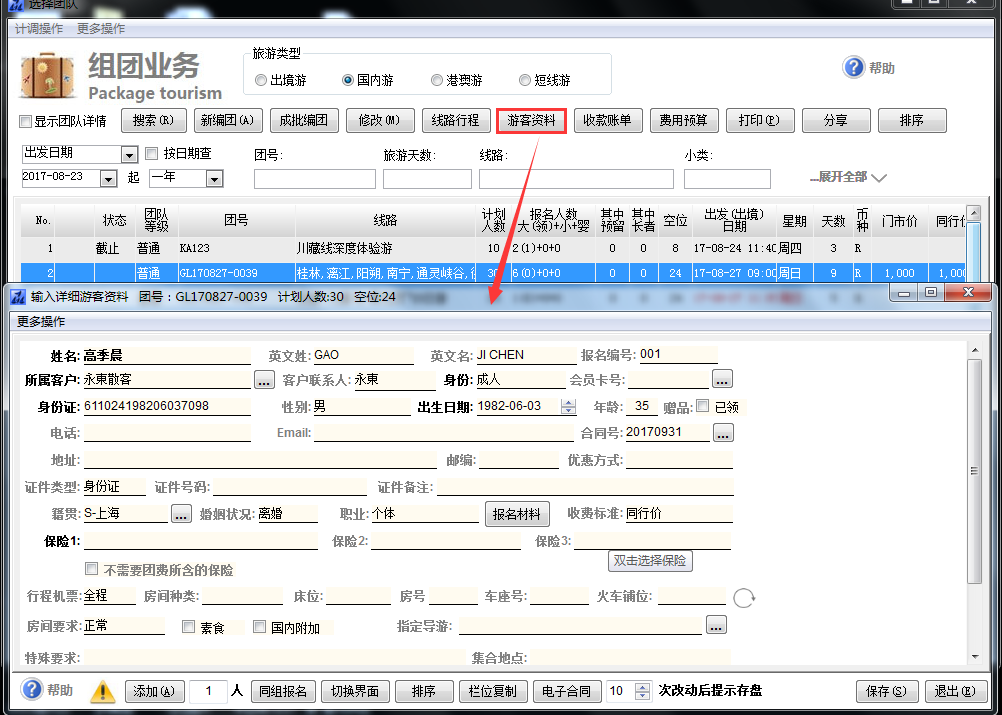The width and height of the screenshot is (1002, 715).
Task: Click the 双击选择保险 button
Action: coord(650,560)
